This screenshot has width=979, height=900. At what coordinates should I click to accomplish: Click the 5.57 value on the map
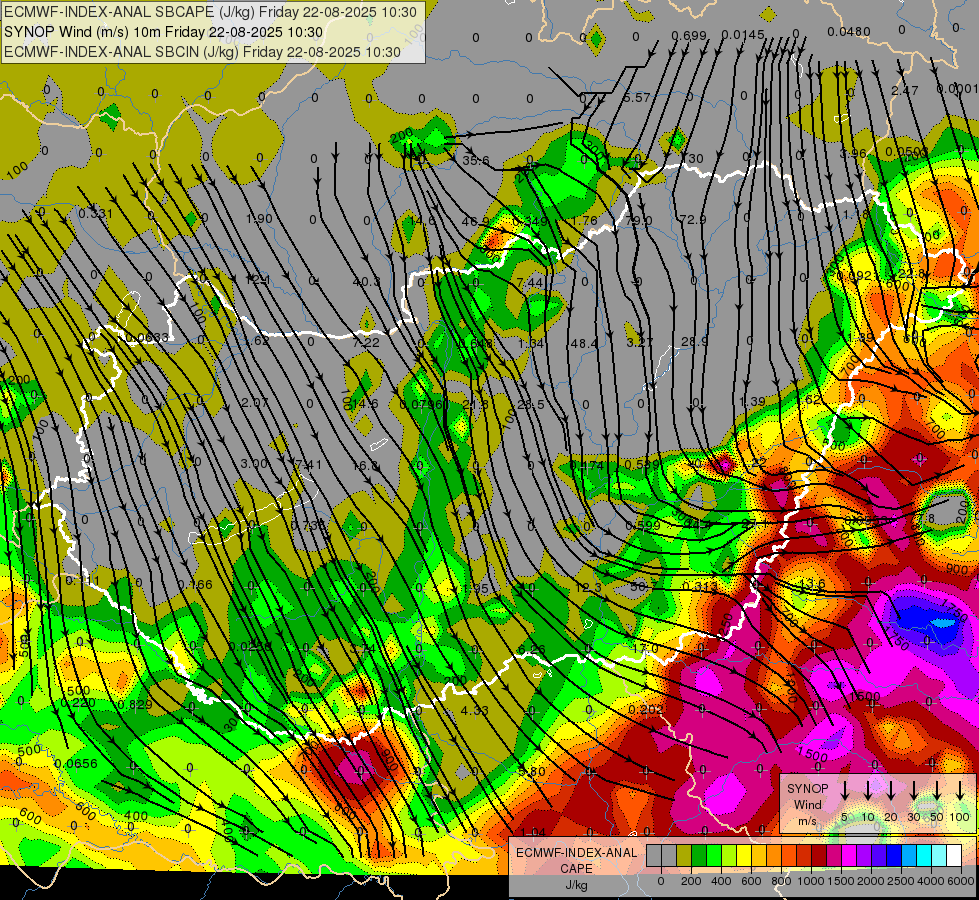(x=637, y=97)
